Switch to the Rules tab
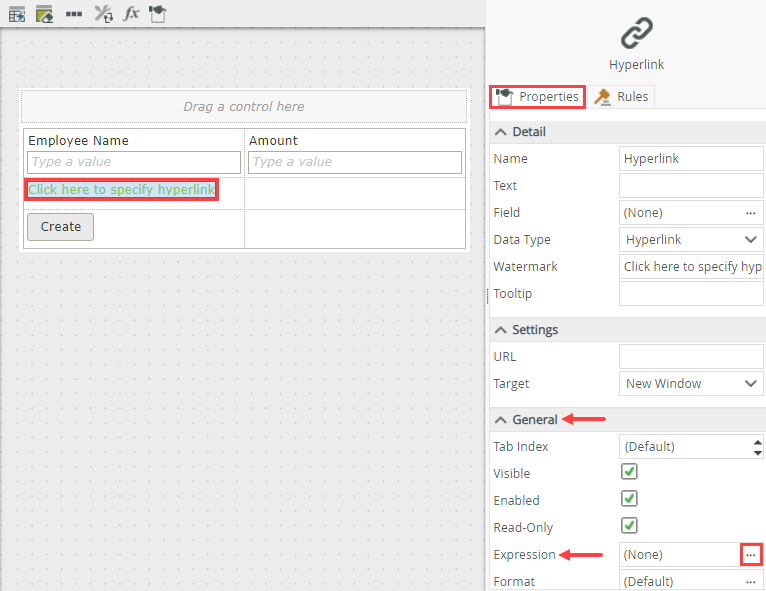This screenshot has width=766, height=591. pos(621,97)
